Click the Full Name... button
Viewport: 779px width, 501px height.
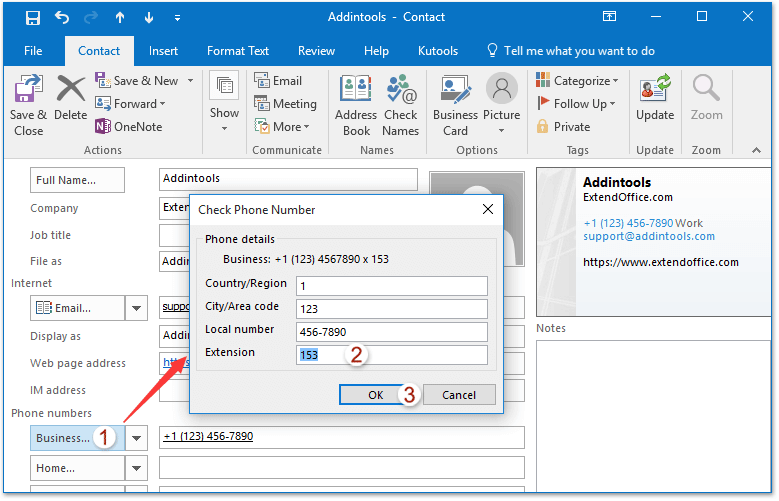pyautogui.click(x=78, y=180)
